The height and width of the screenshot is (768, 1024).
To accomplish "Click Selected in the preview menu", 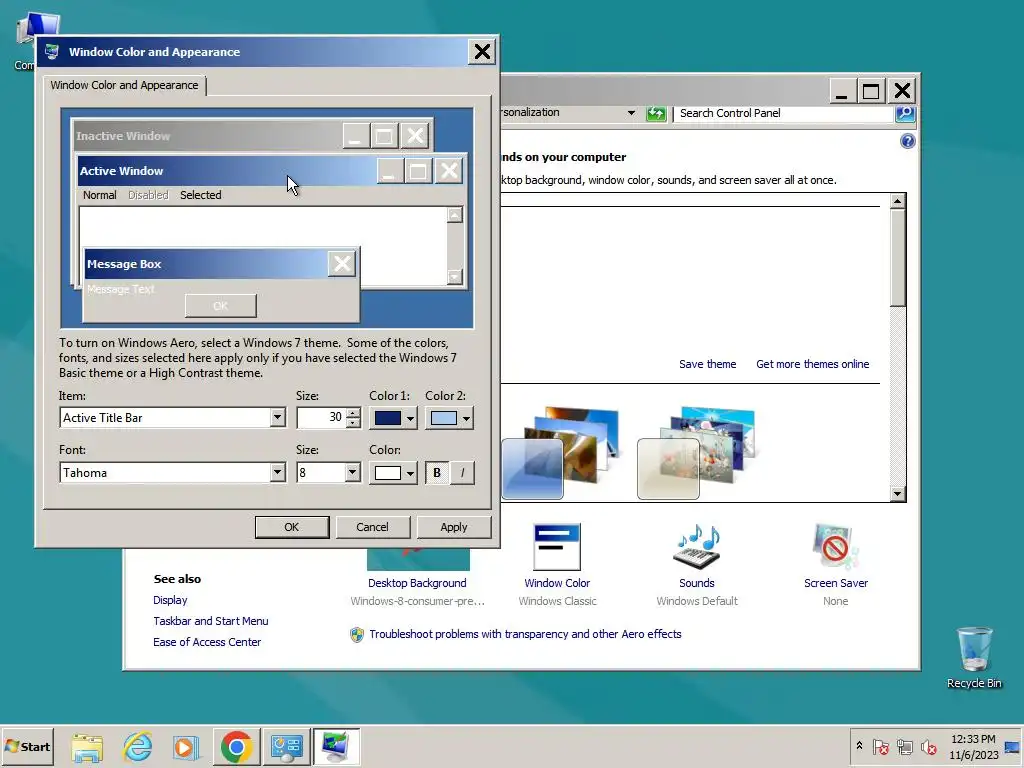I will tap(200, 195).
